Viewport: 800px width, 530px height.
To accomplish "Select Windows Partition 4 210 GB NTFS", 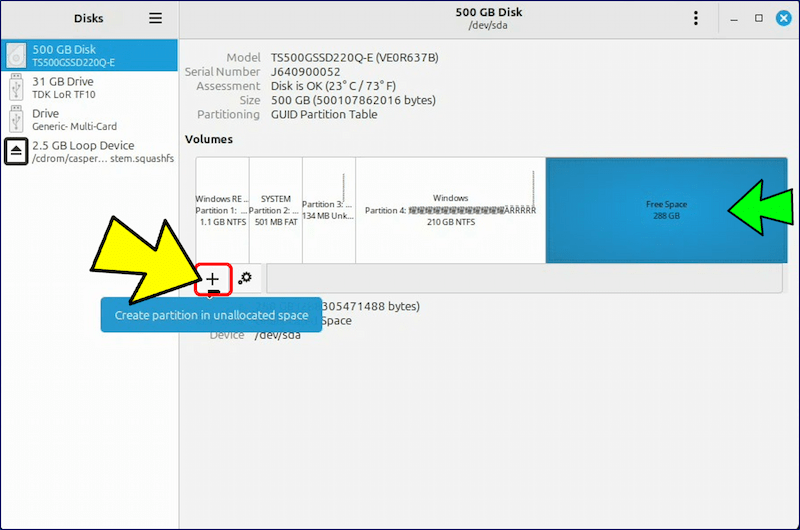I will tap(450, 210).
